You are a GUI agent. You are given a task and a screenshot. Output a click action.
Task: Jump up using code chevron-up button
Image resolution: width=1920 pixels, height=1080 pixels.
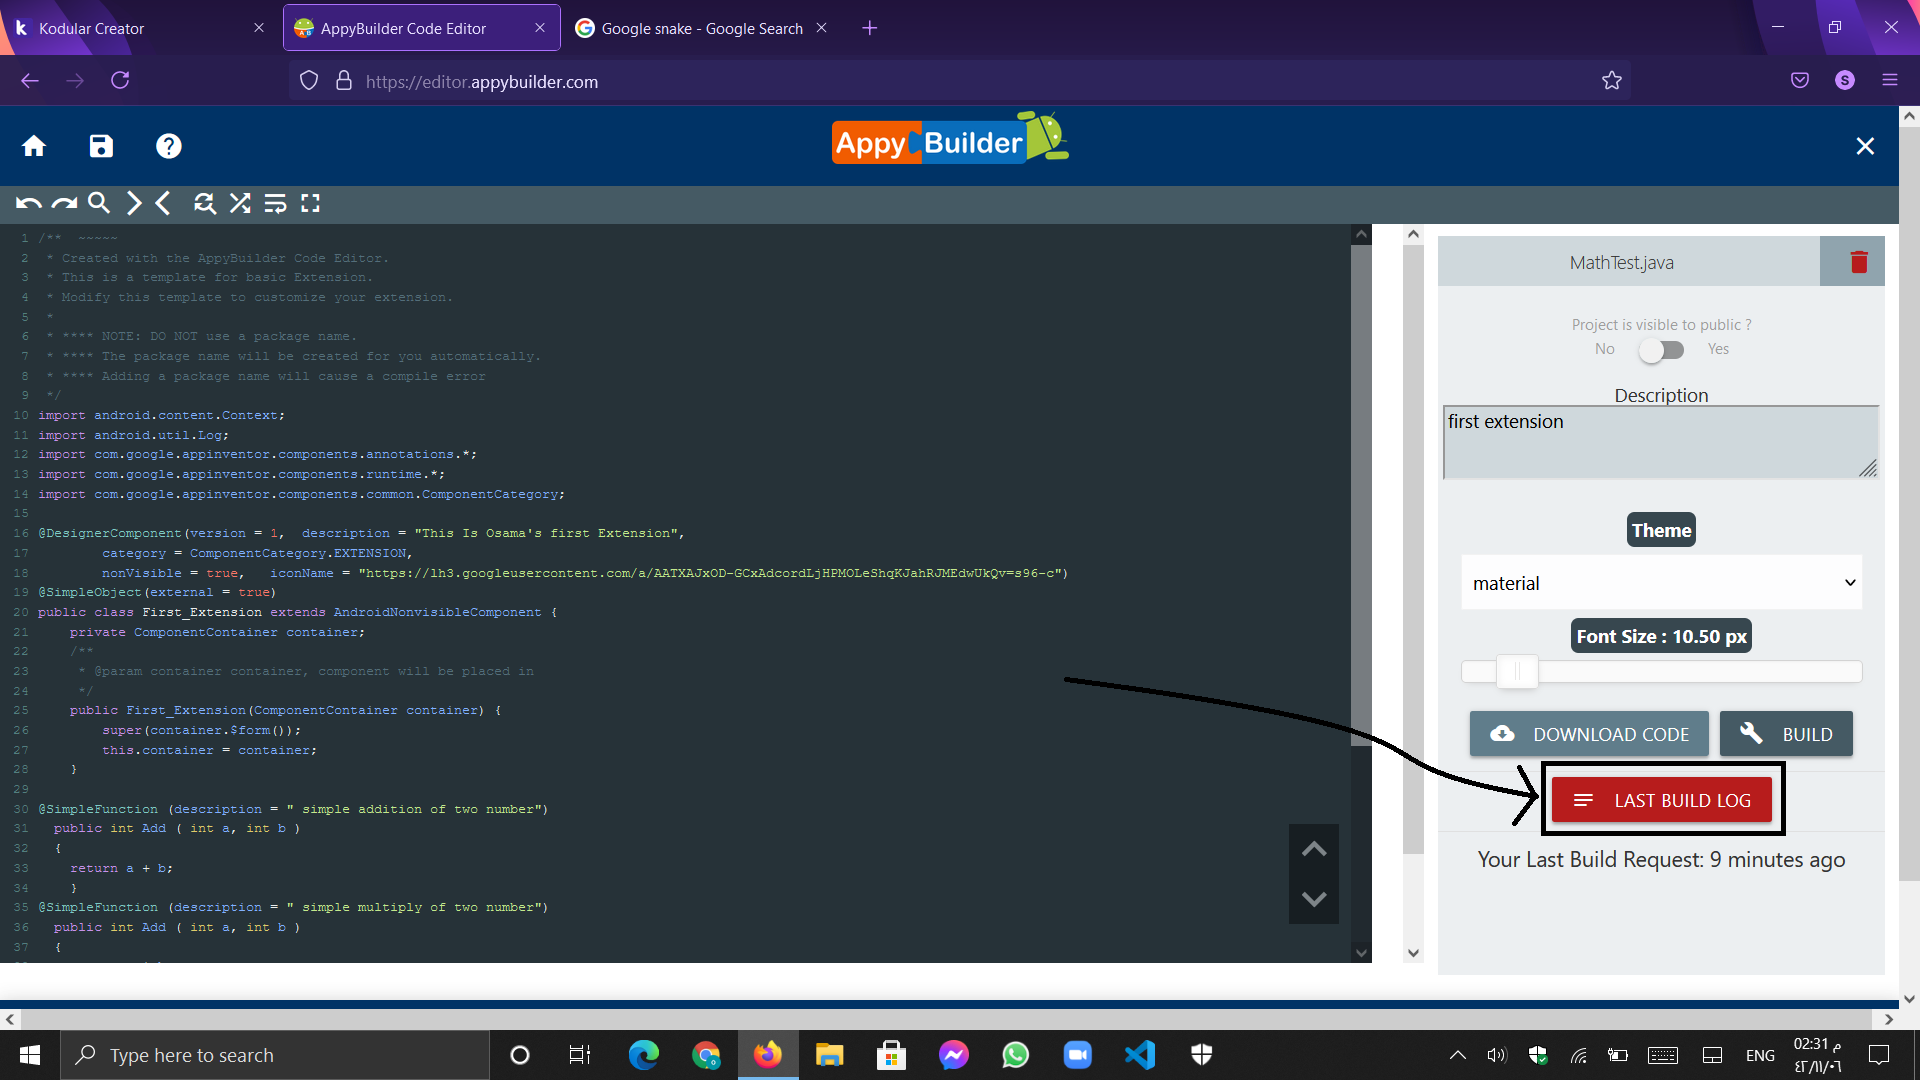(1314, 849)
